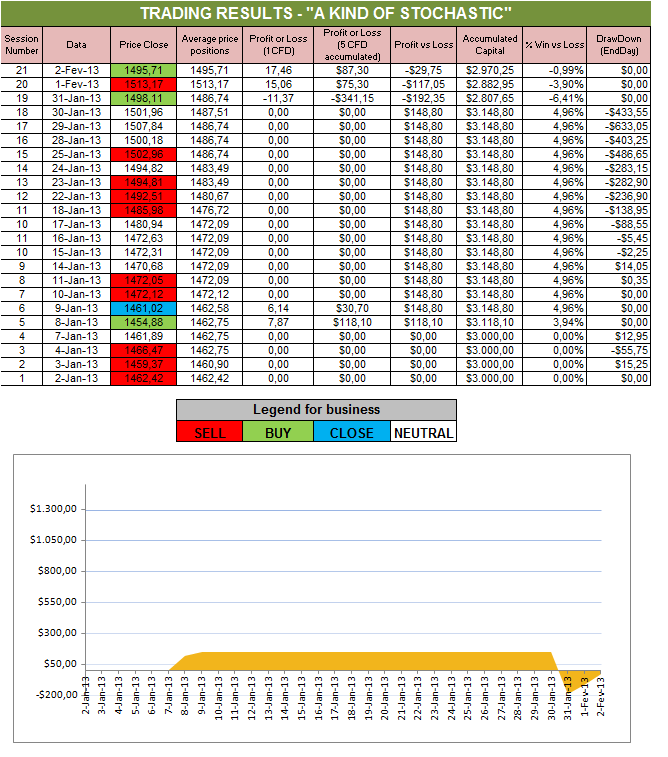Select the $30,70 profit cell
This screenshot has height=757, width=668.
point(352,308)
